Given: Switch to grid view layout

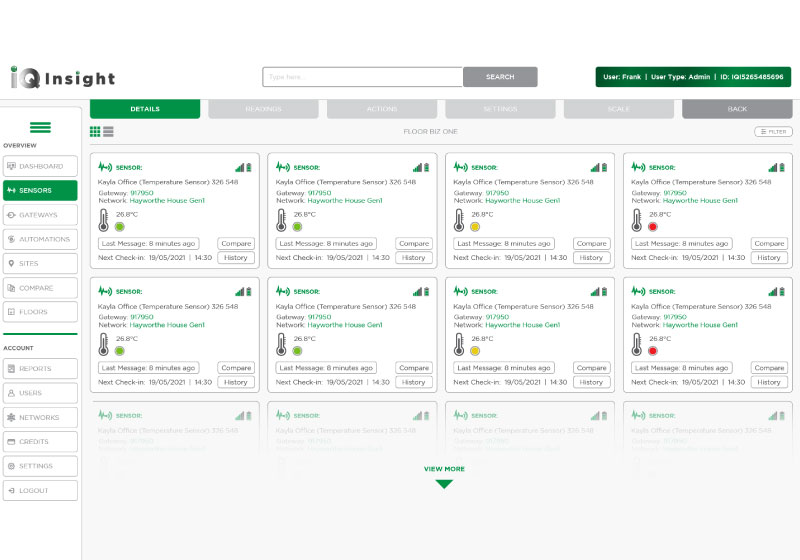Looking at the screenshot, I should coord(95,131).
